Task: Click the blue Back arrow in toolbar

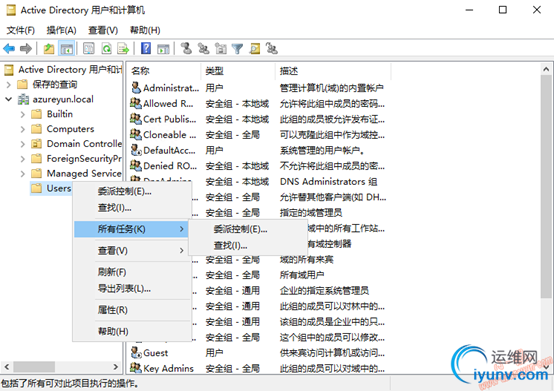Action: pyautogui.click(x=9, y=48)
